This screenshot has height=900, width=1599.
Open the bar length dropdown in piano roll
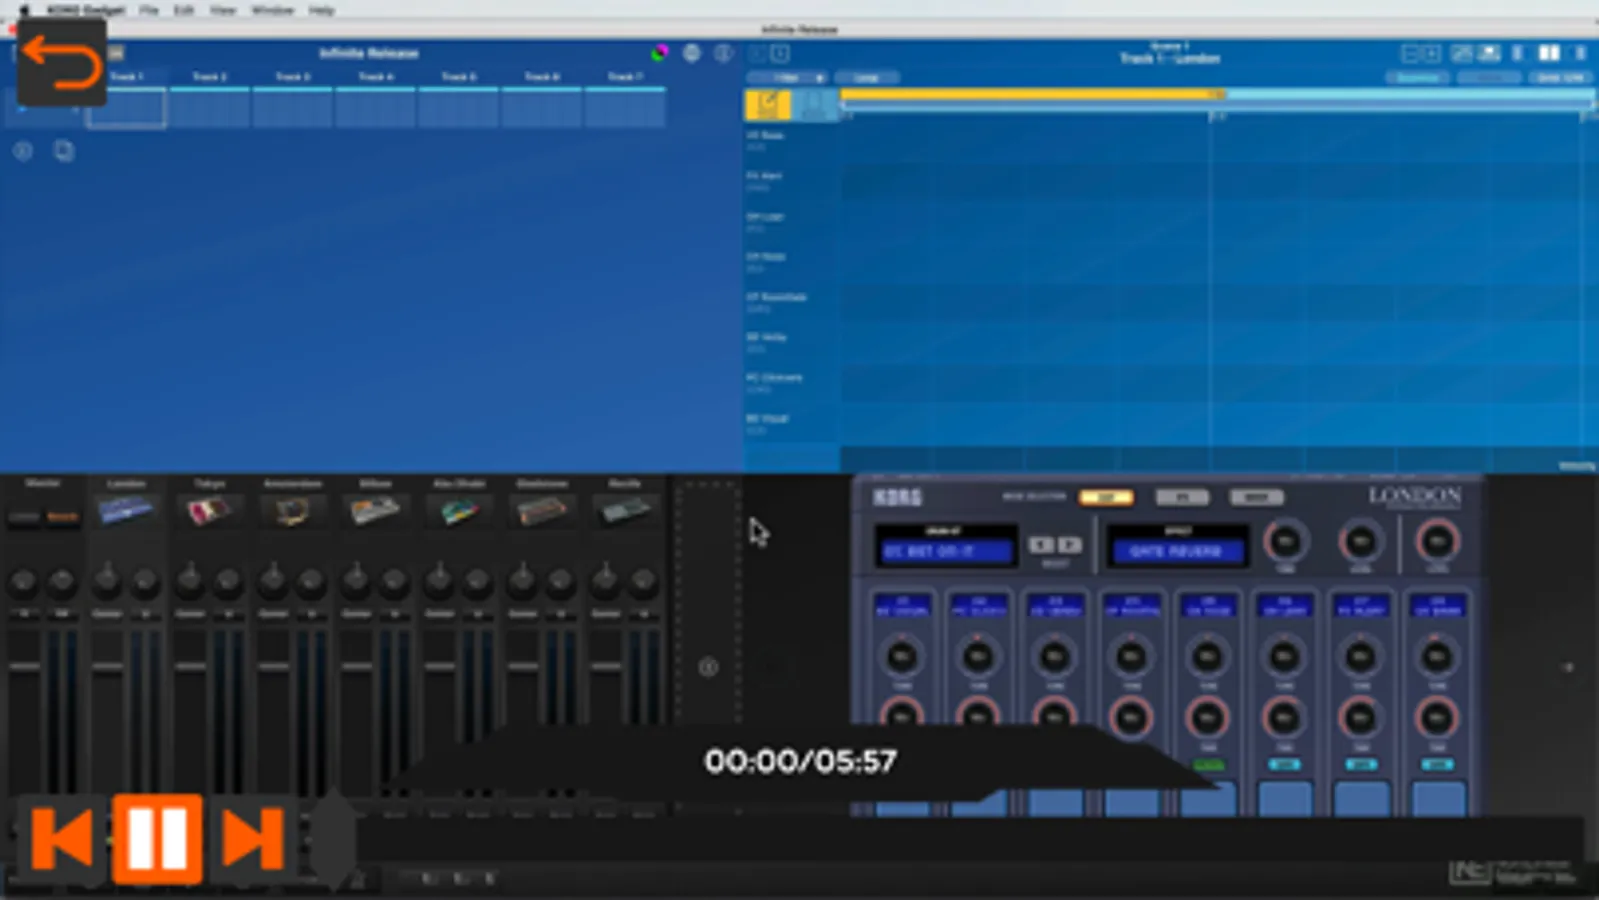(787, 78)
